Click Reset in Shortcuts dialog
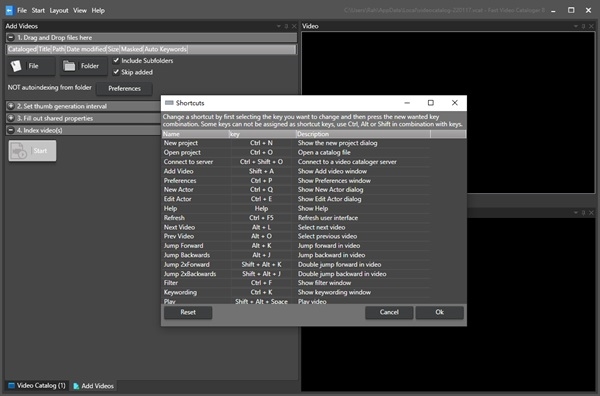 [188, 312]
